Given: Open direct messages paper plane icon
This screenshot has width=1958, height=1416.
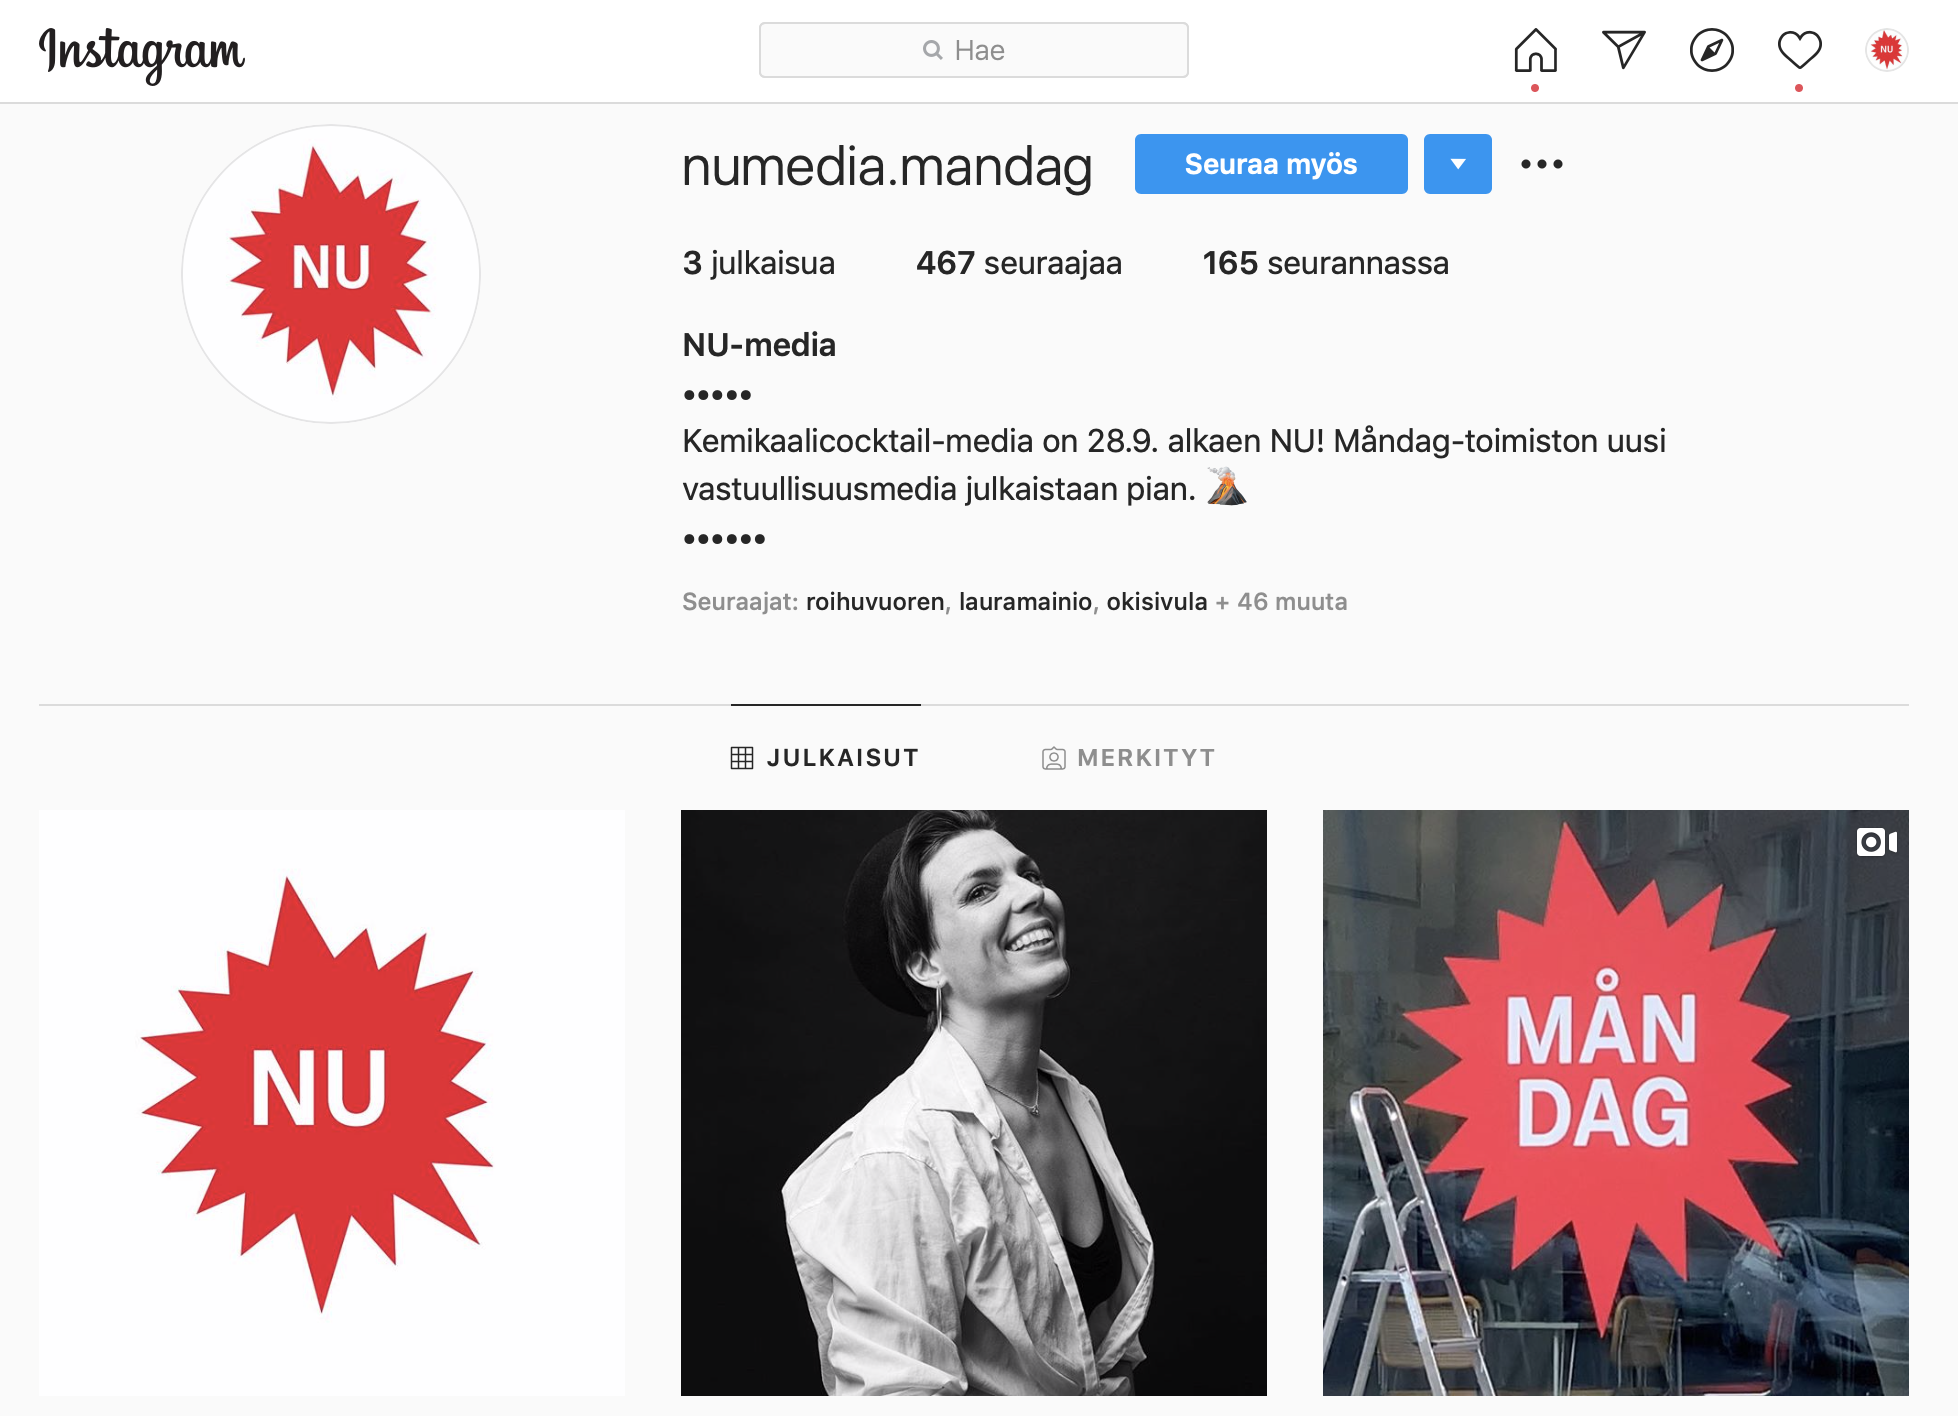Looking at the screenshot, I should click(1623, 50).
